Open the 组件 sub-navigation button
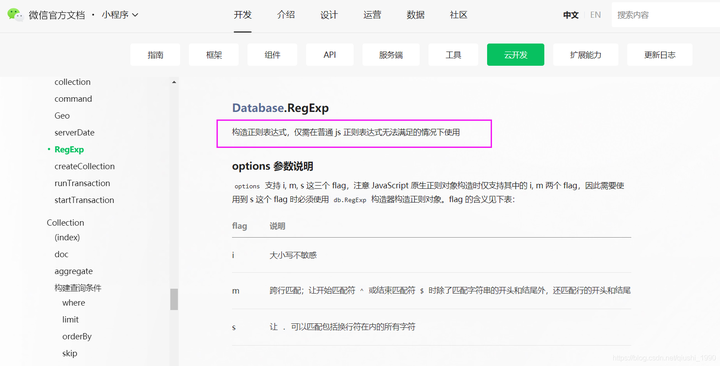The height and width of the screenshot is (366, 720). click(x=272, y=55)
